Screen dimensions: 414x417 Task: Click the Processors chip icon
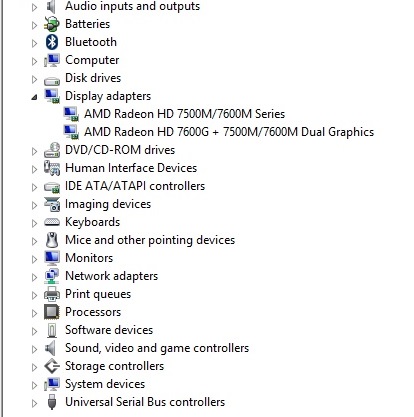52,312
